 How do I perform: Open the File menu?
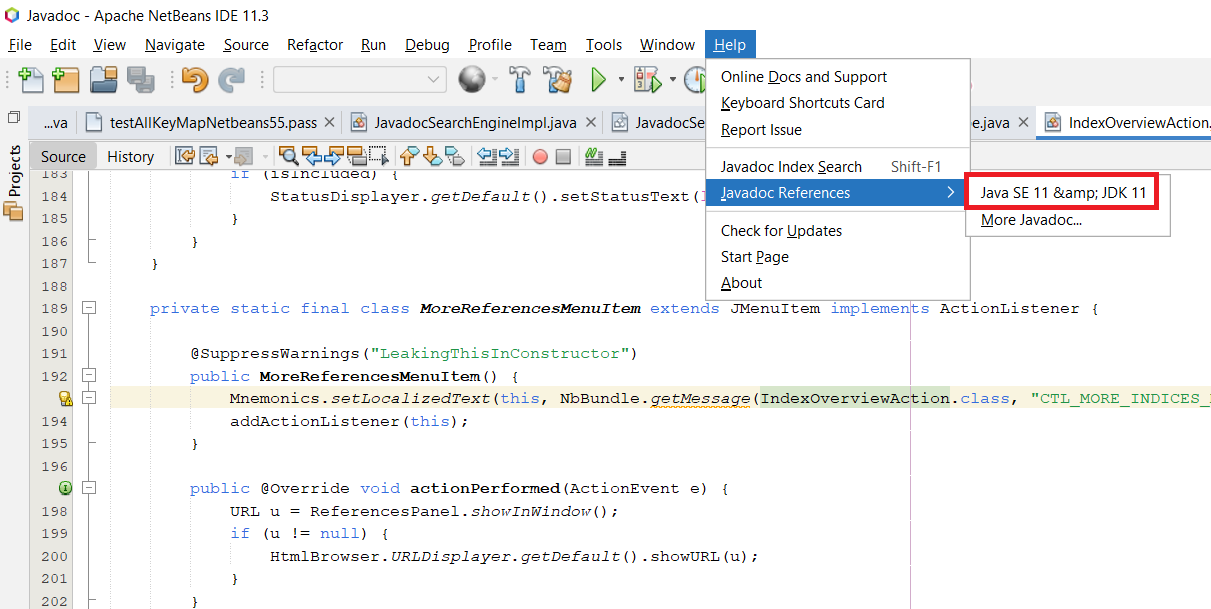click(x=20, y=44)
